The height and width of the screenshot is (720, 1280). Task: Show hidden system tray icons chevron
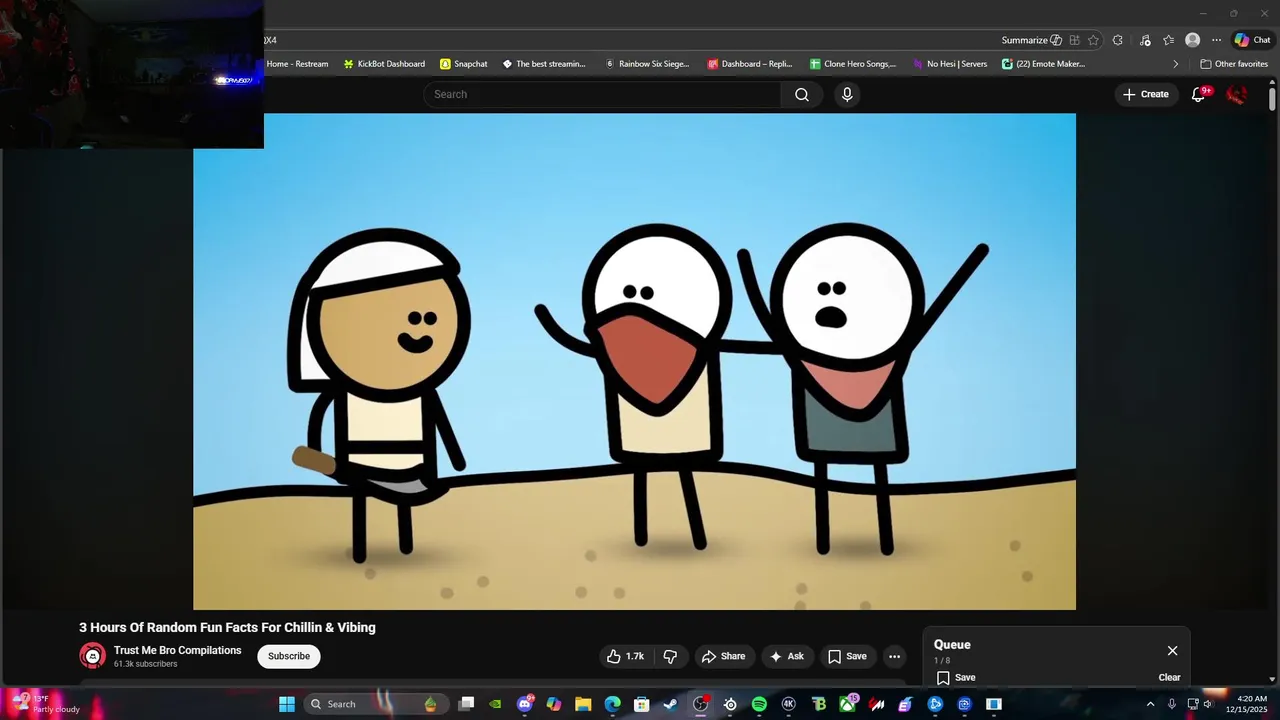coord(1150,704)
